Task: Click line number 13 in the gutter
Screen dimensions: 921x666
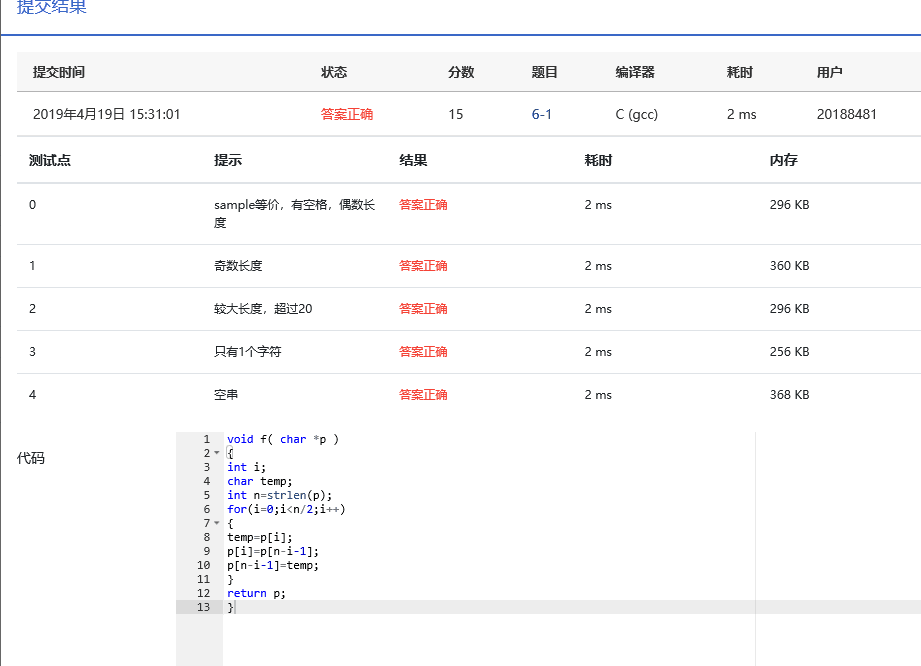Action: click(x=204, y=607)
